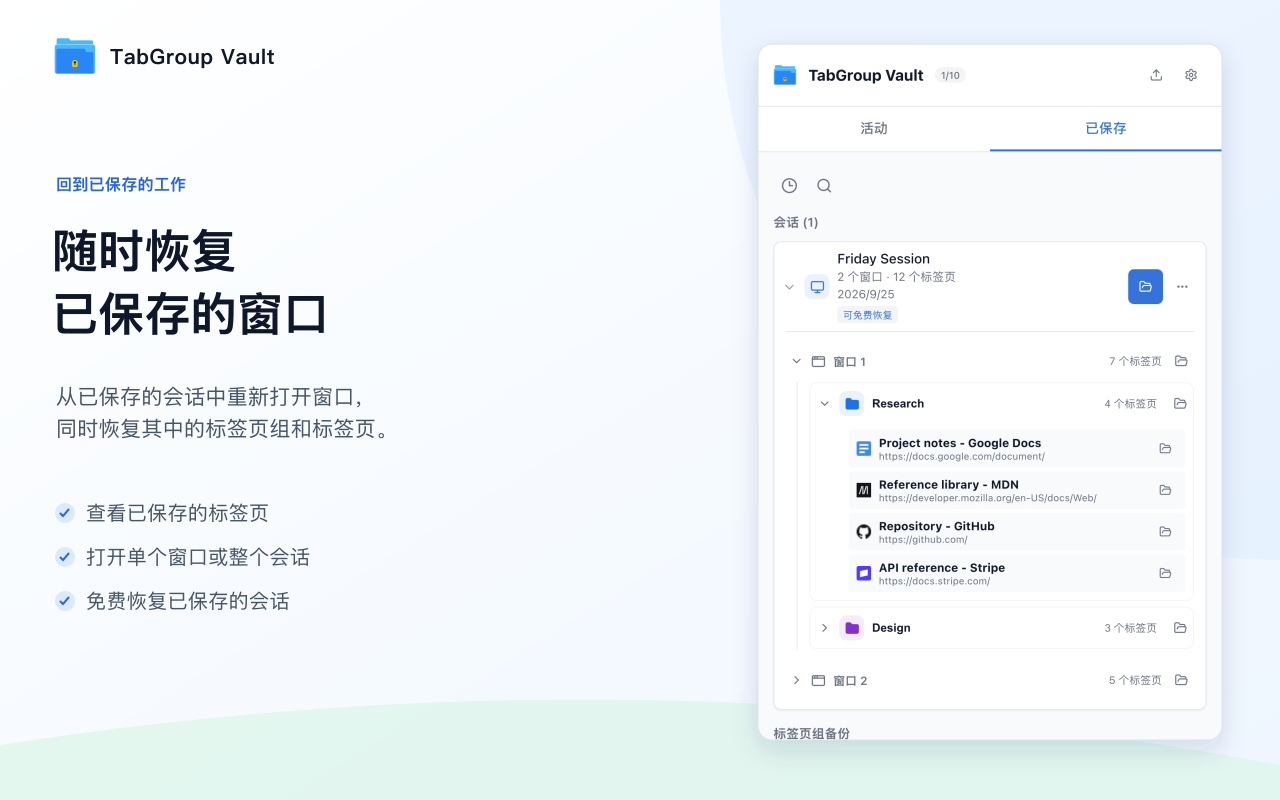Click GitHub favicon of Repository row
The width and height of the screenshot is (1280, 800).
click(x=864, y=532)
